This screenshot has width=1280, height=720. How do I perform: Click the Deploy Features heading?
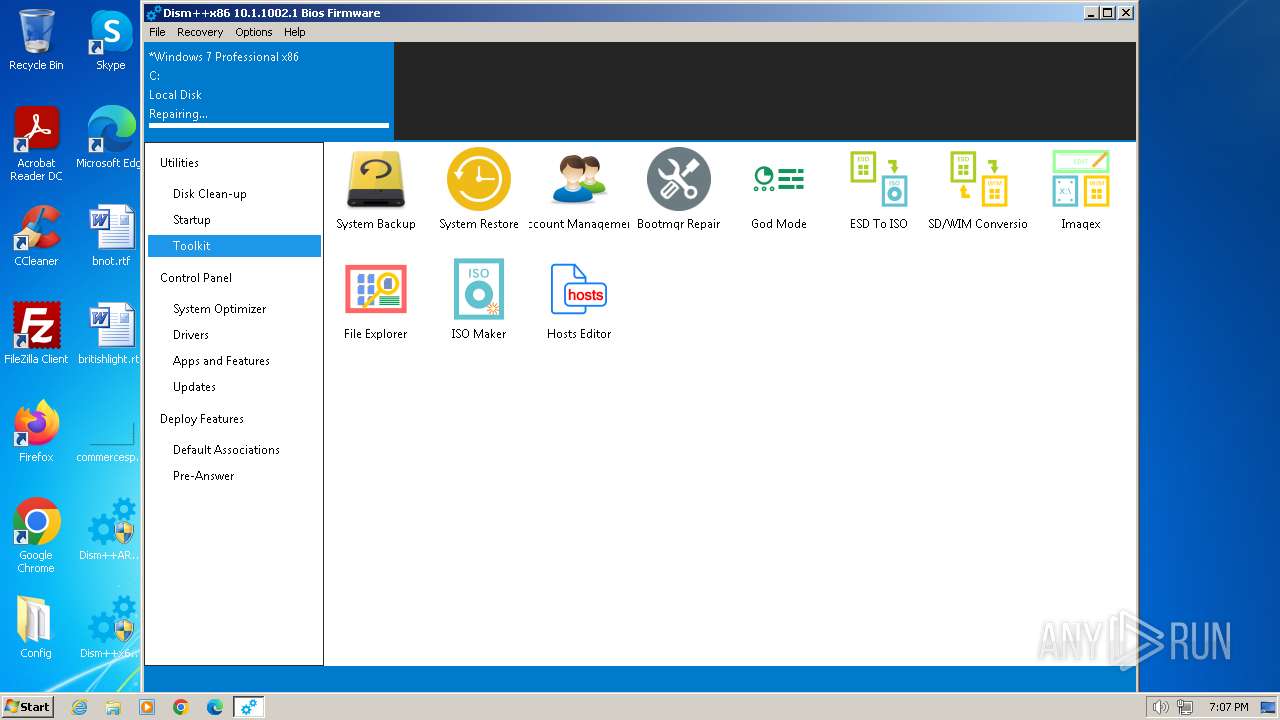[x=202, y=419]
